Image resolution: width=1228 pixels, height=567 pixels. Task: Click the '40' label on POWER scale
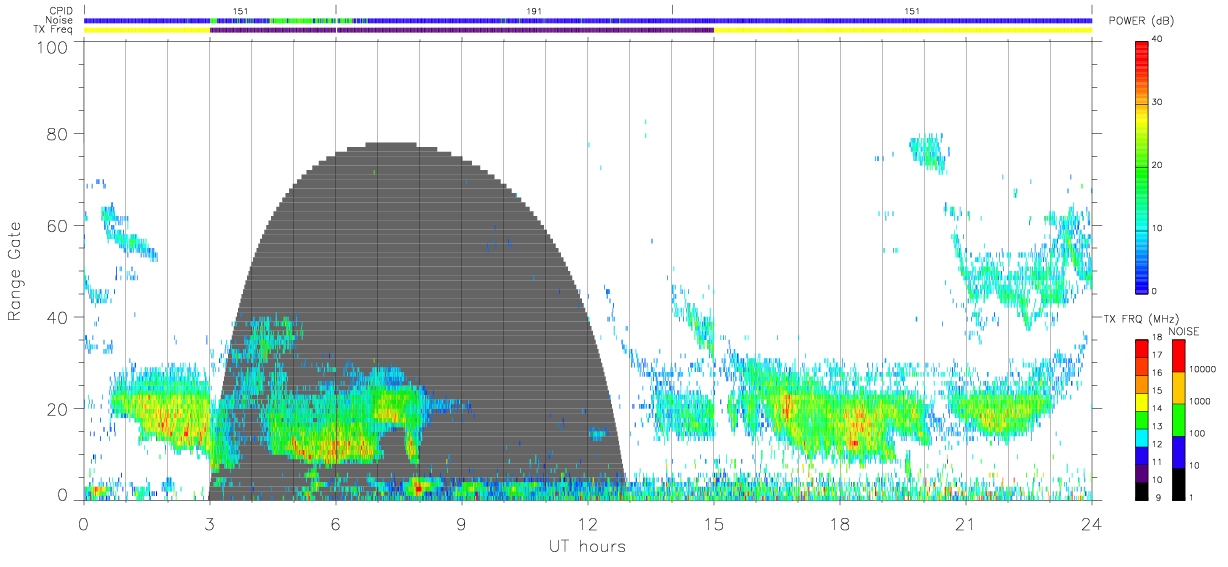[1158, 39]
